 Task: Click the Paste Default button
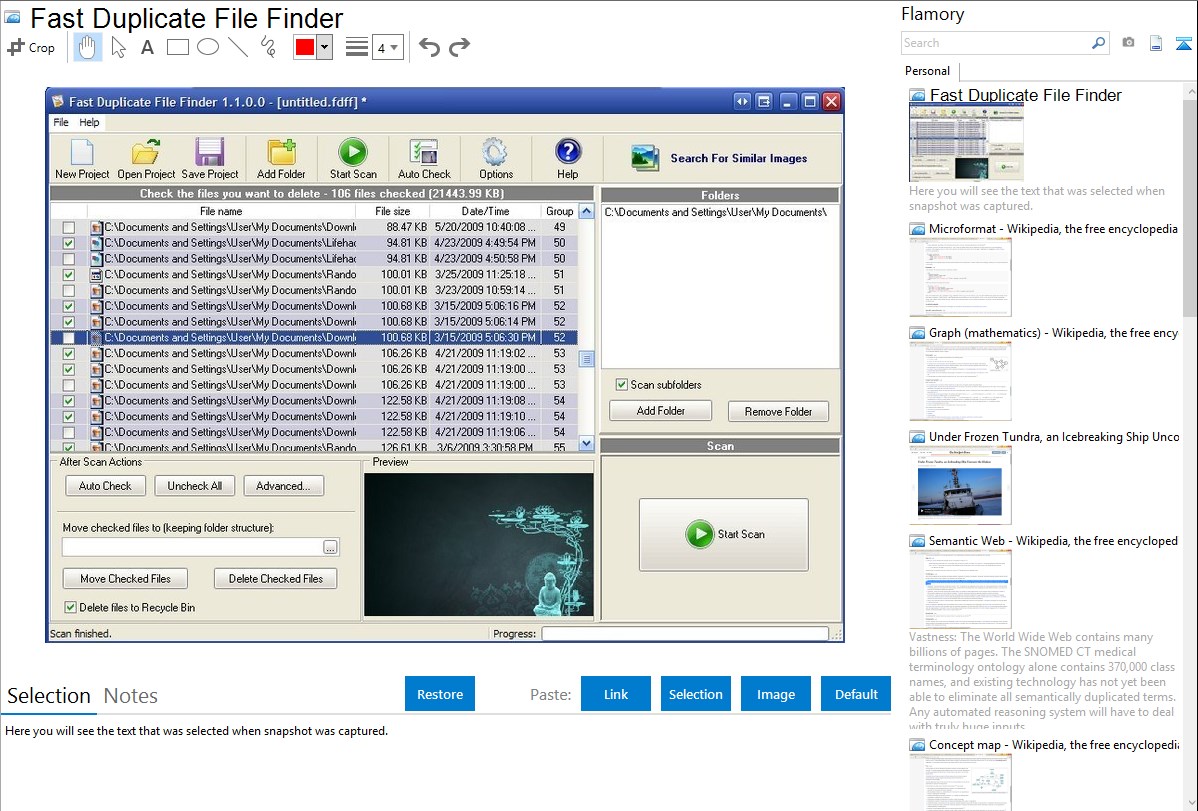pos(856,694)
